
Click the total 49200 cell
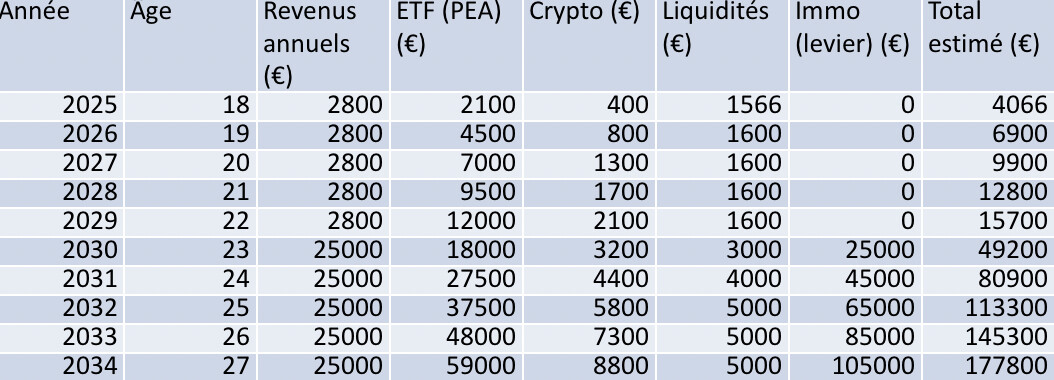pos(988,250)
